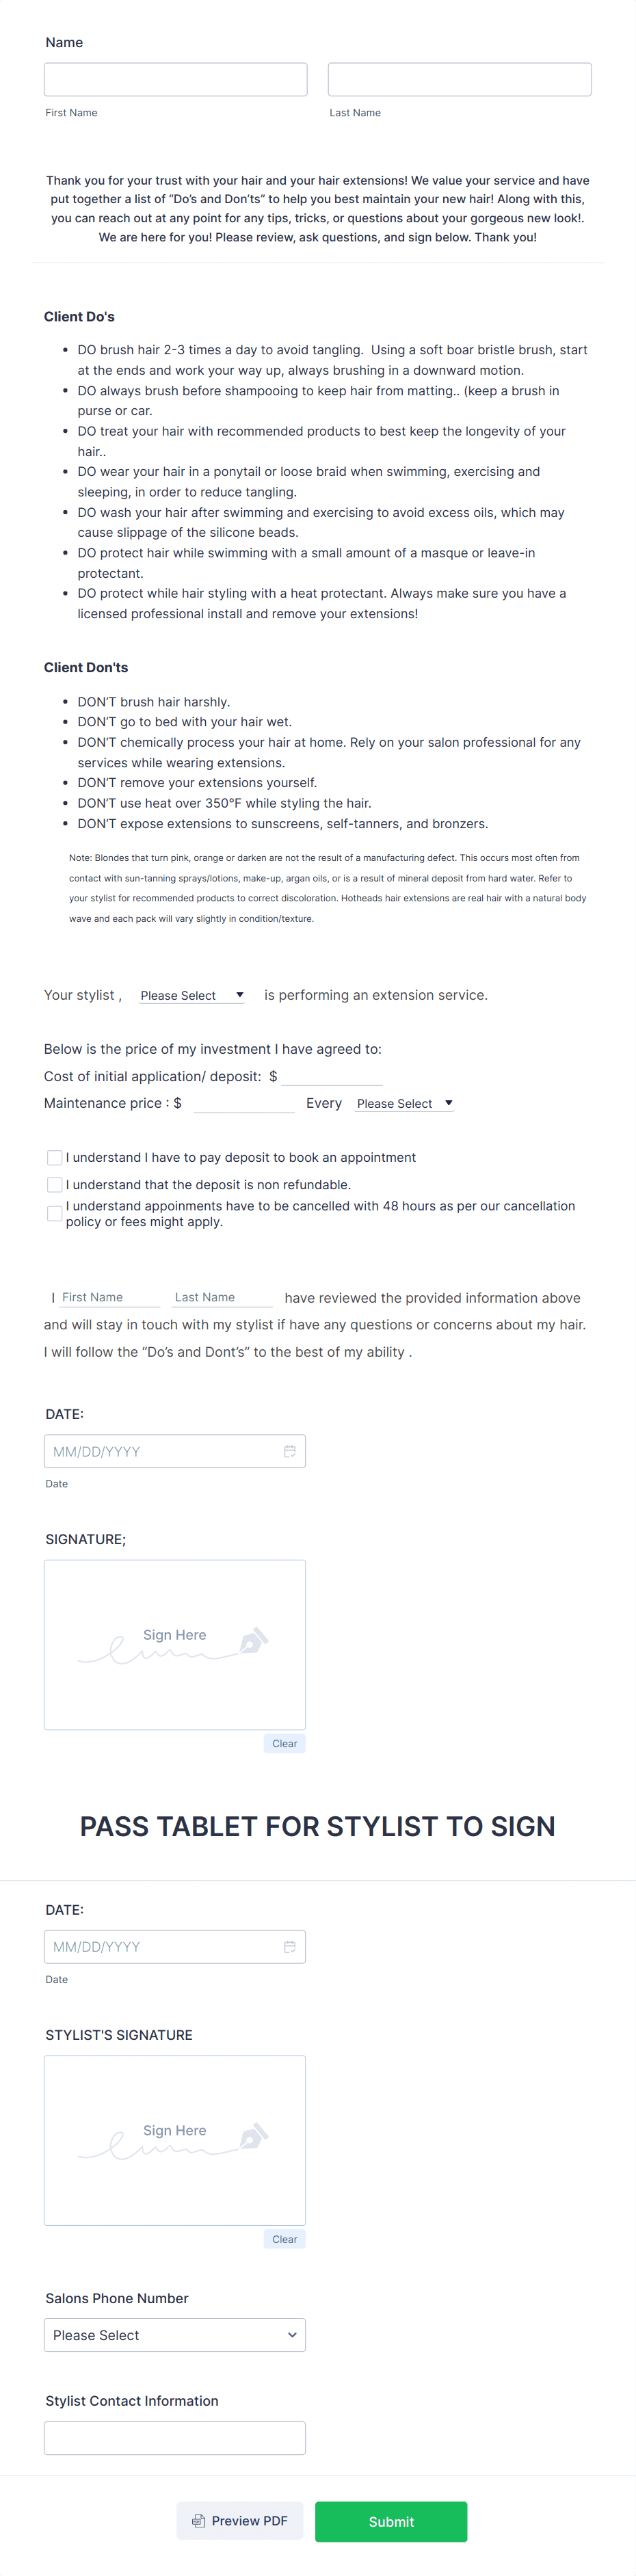The height and width of the screenshot is (2576, 636).
Task: Expand the Every frequency dropdown
Action: pos(403,1103)
